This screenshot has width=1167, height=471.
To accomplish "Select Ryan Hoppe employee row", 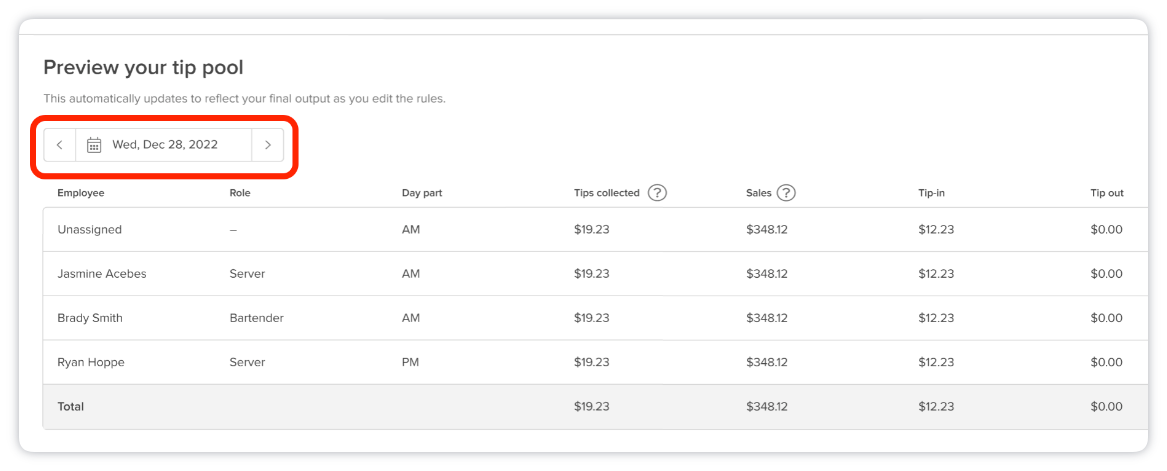I will (x=91, y=362).
